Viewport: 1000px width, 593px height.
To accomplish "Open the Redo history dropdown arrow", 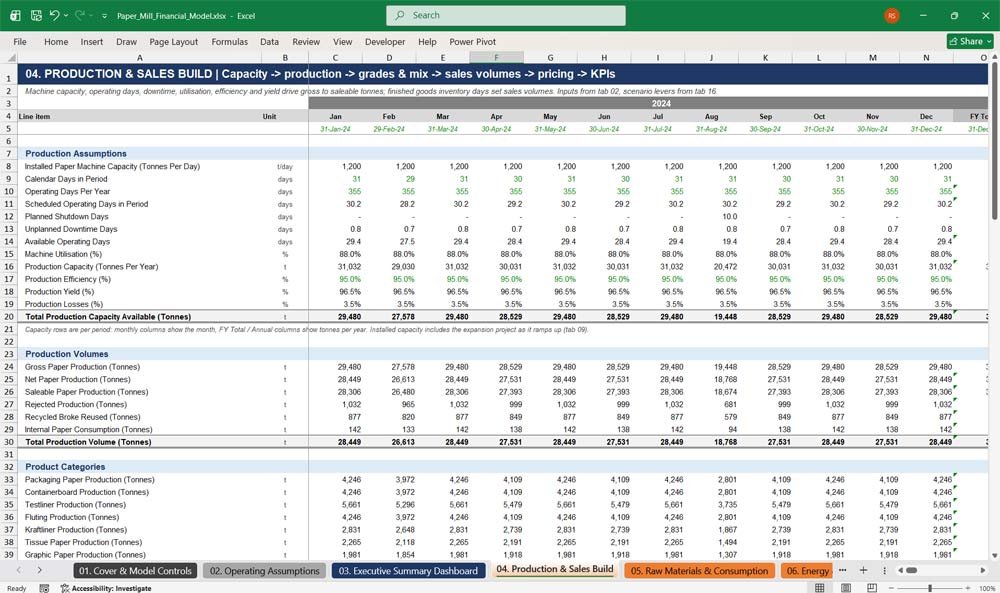I will 91,16.
